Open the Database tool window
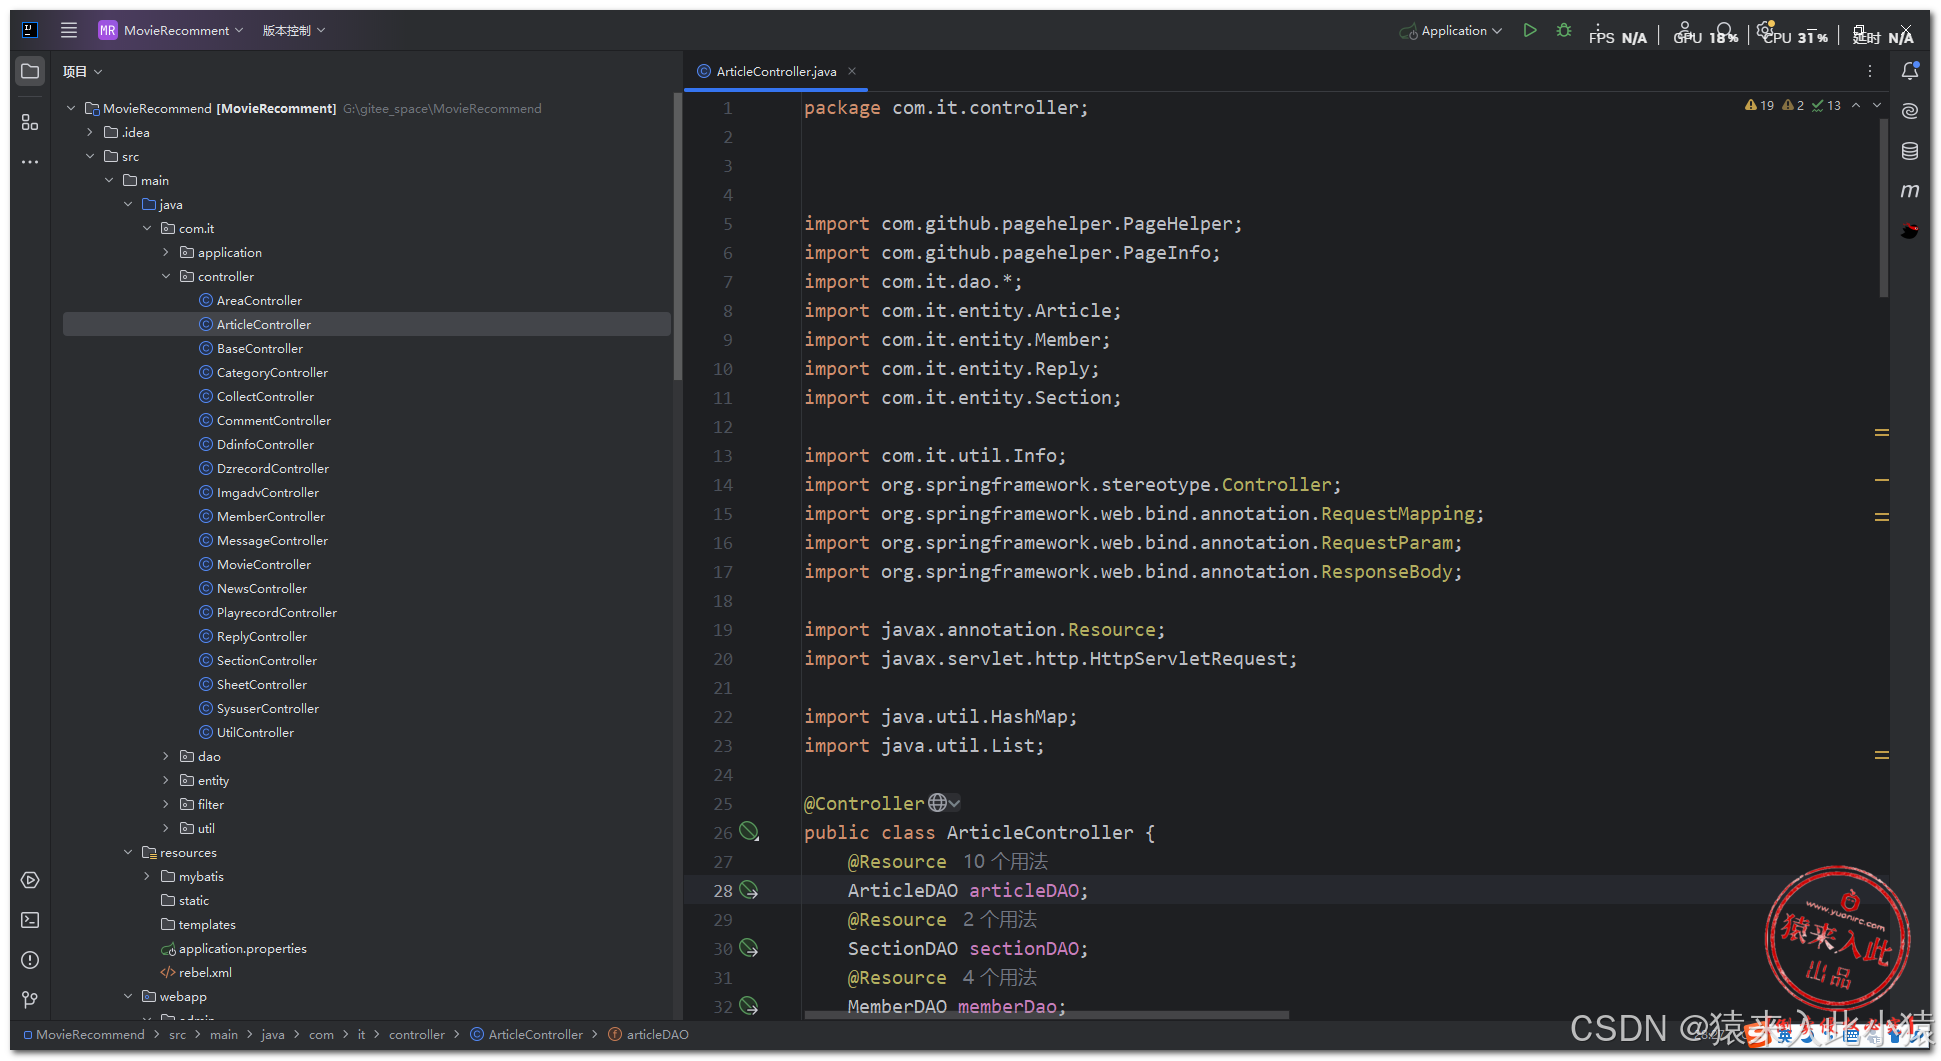 point(1910,151)
